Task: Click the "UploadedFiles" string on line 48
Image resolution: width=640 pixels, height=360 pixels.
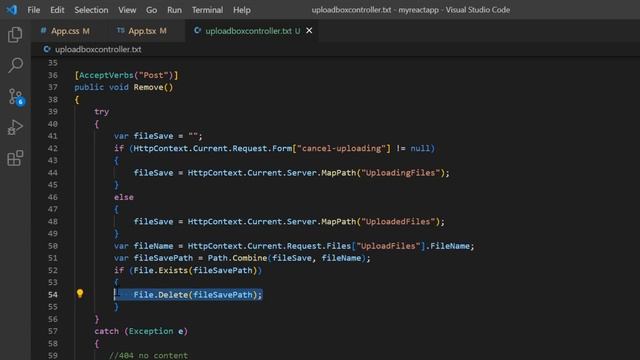Action: 398,222
